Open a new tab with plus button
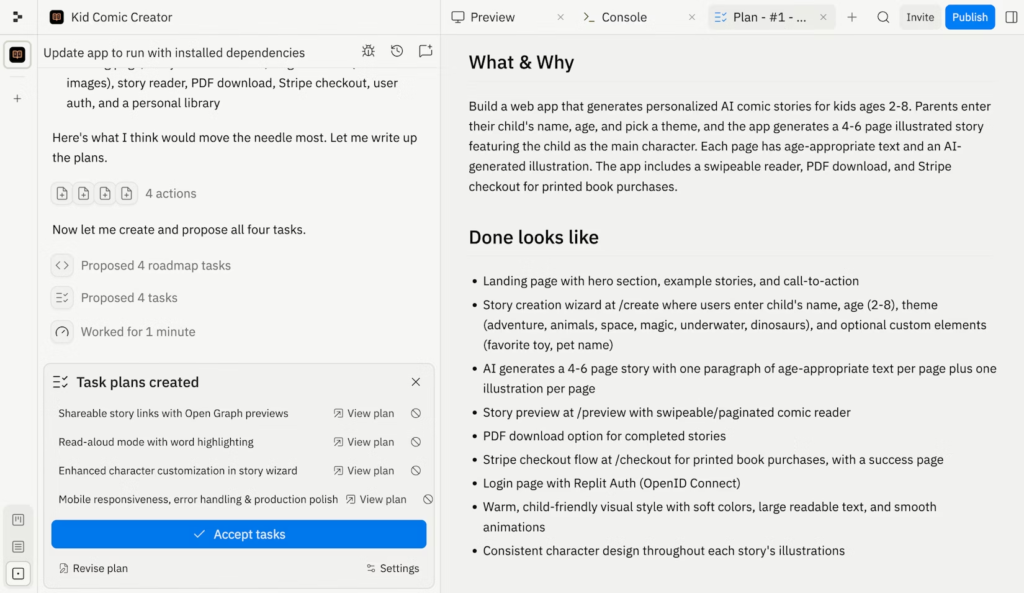This screenshot has width=1024, height=593. point(852,17)
